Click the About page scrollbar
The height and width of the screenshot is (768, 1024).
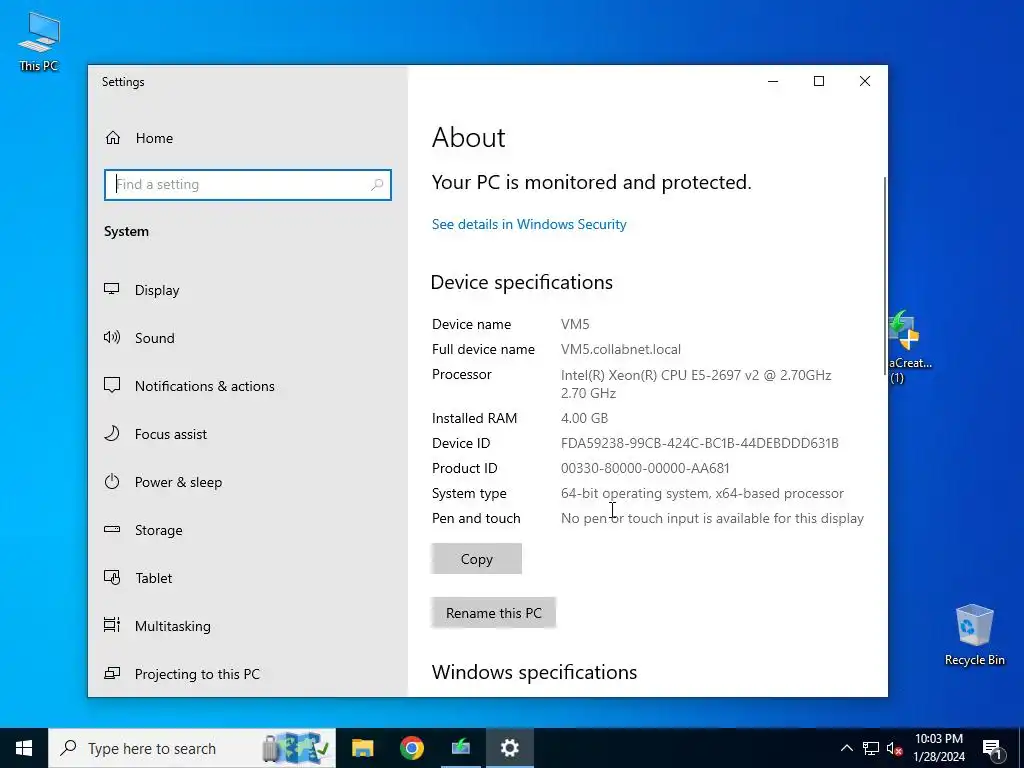point(885,274)
